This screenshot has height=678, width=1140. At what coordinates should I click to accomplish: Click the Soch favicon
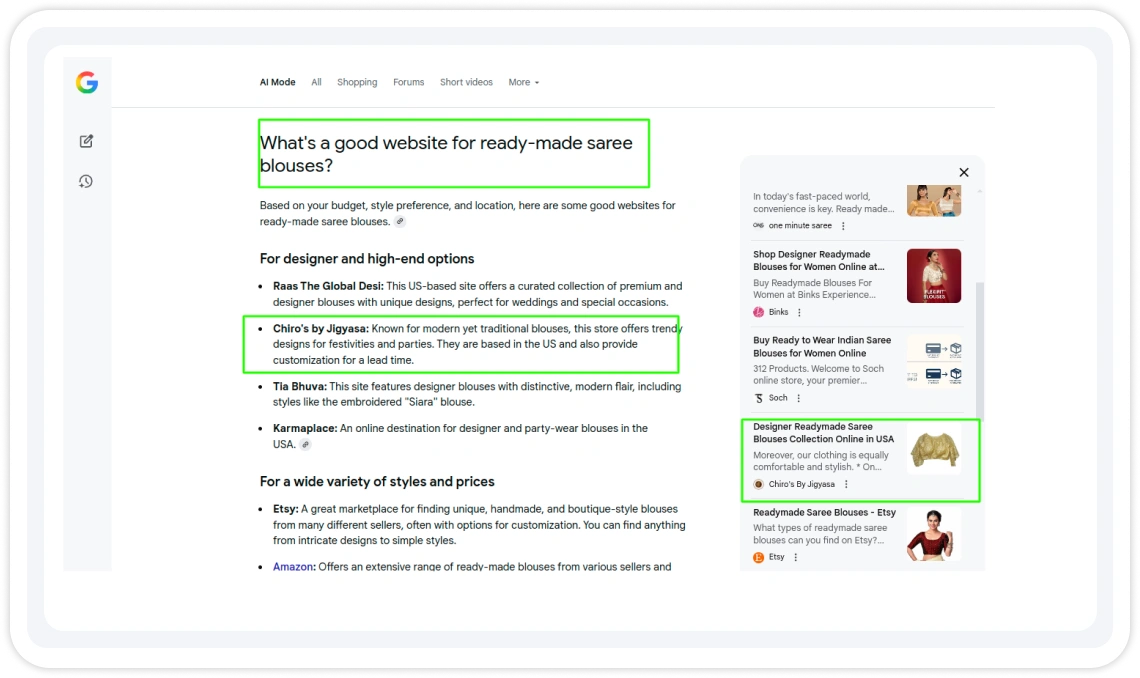pos(758,398)
